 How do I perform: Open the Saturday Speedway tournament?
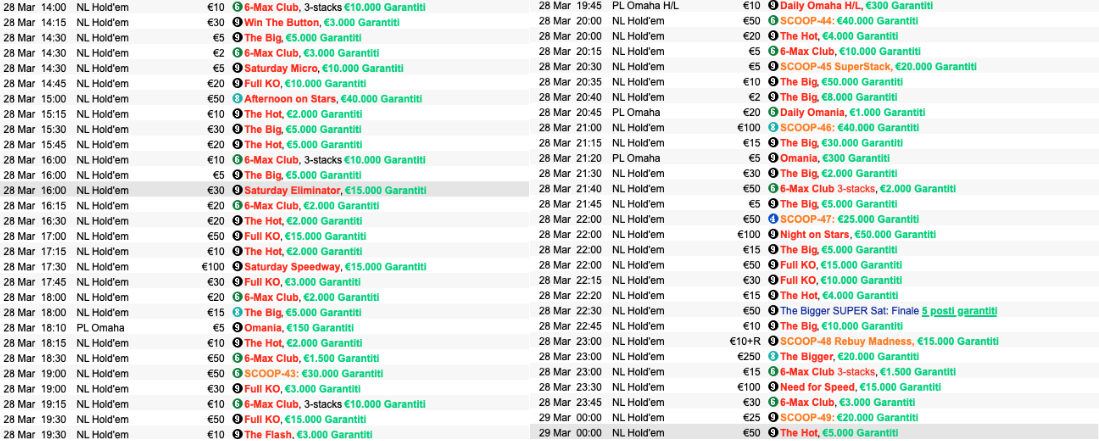(x=335, y=266)
